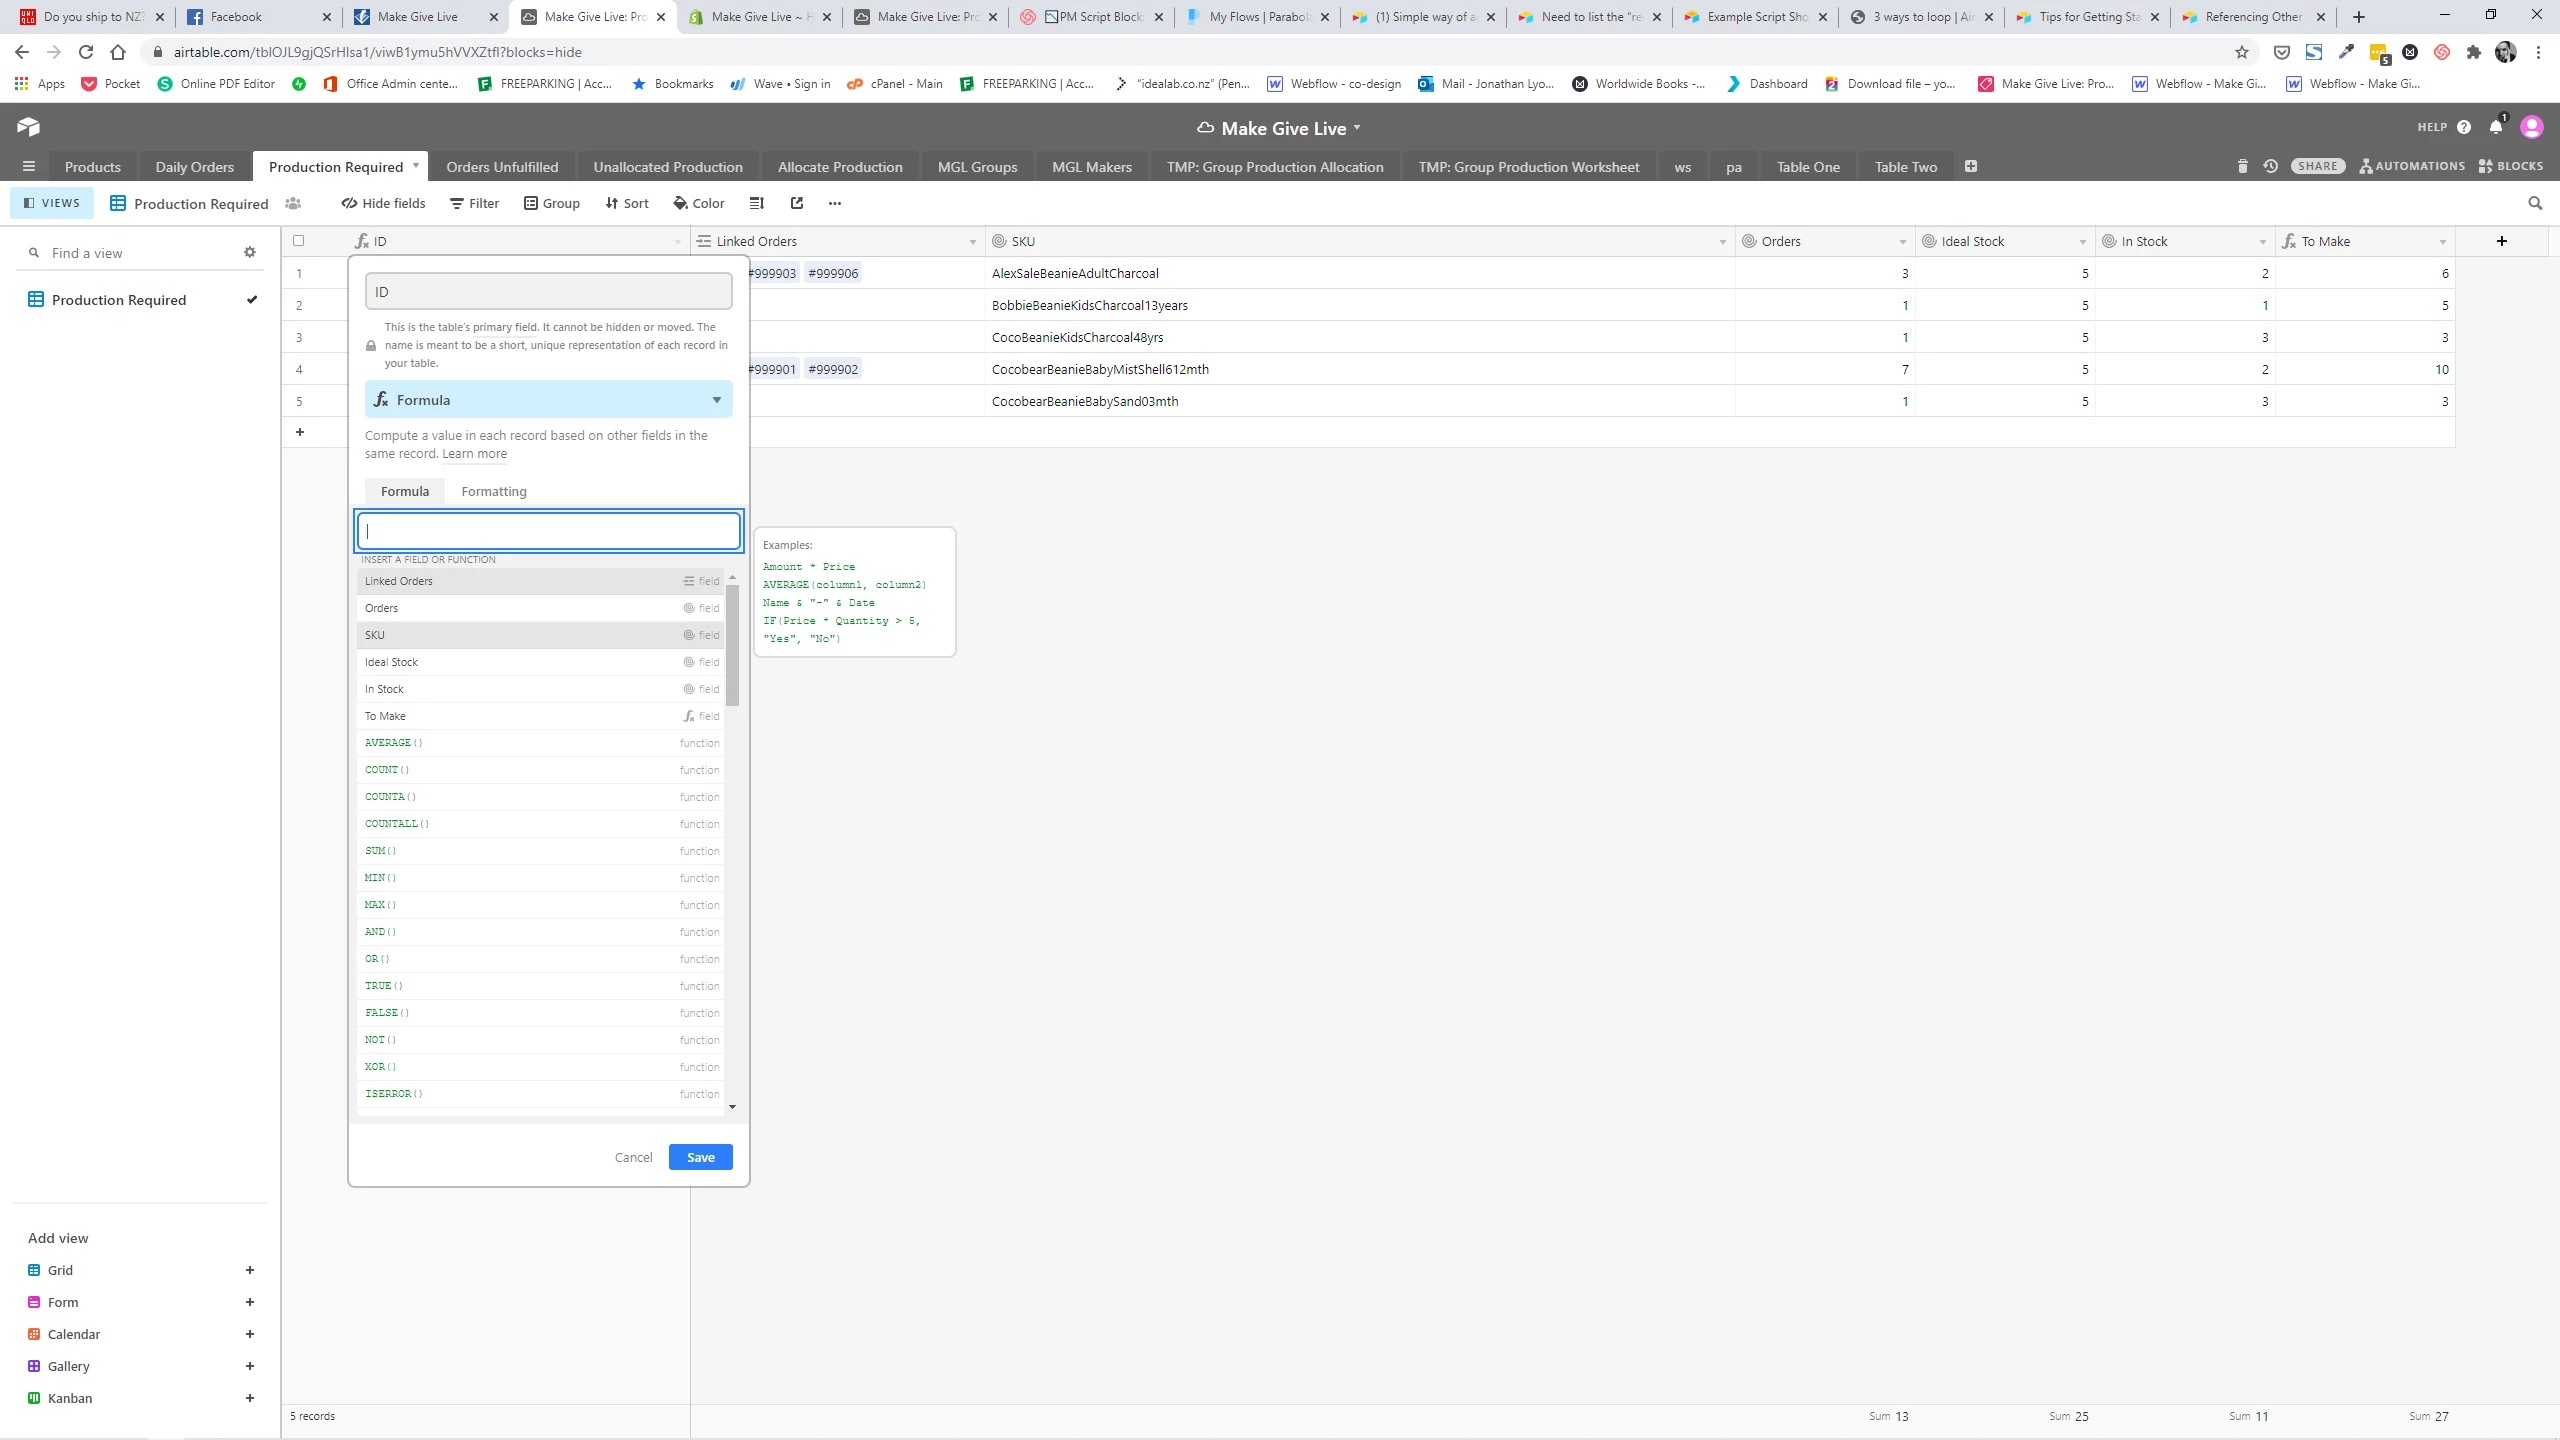The width and height of the screenshot is (2560, 1440).
Task: Toggle the VIEWS sidebar
Action: coord(51,203)
